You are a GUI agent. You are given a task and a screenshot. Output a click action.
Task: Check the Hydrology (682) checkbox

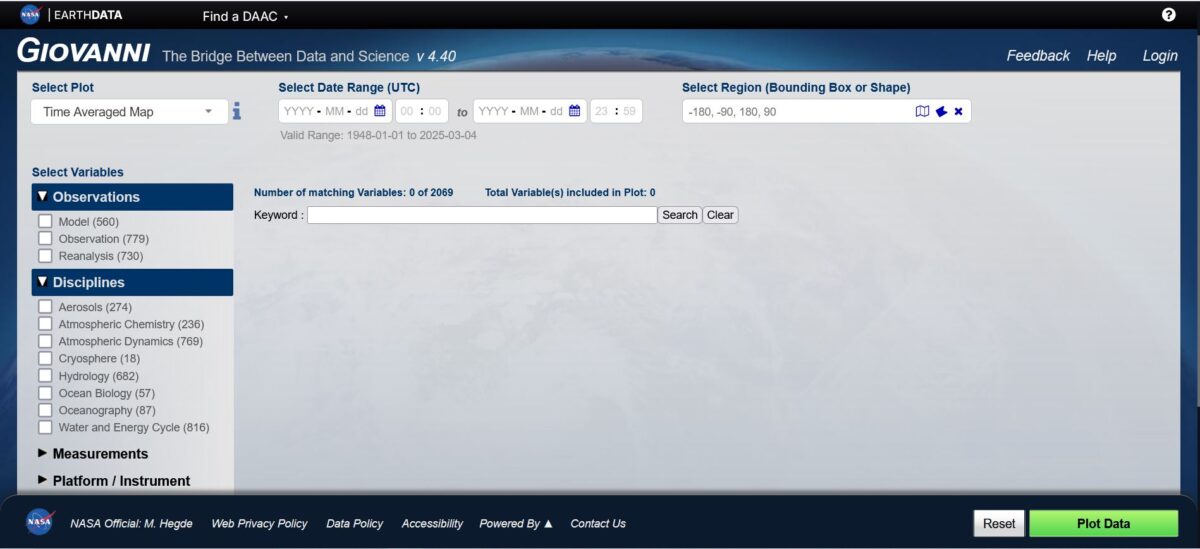click(45, 376)
